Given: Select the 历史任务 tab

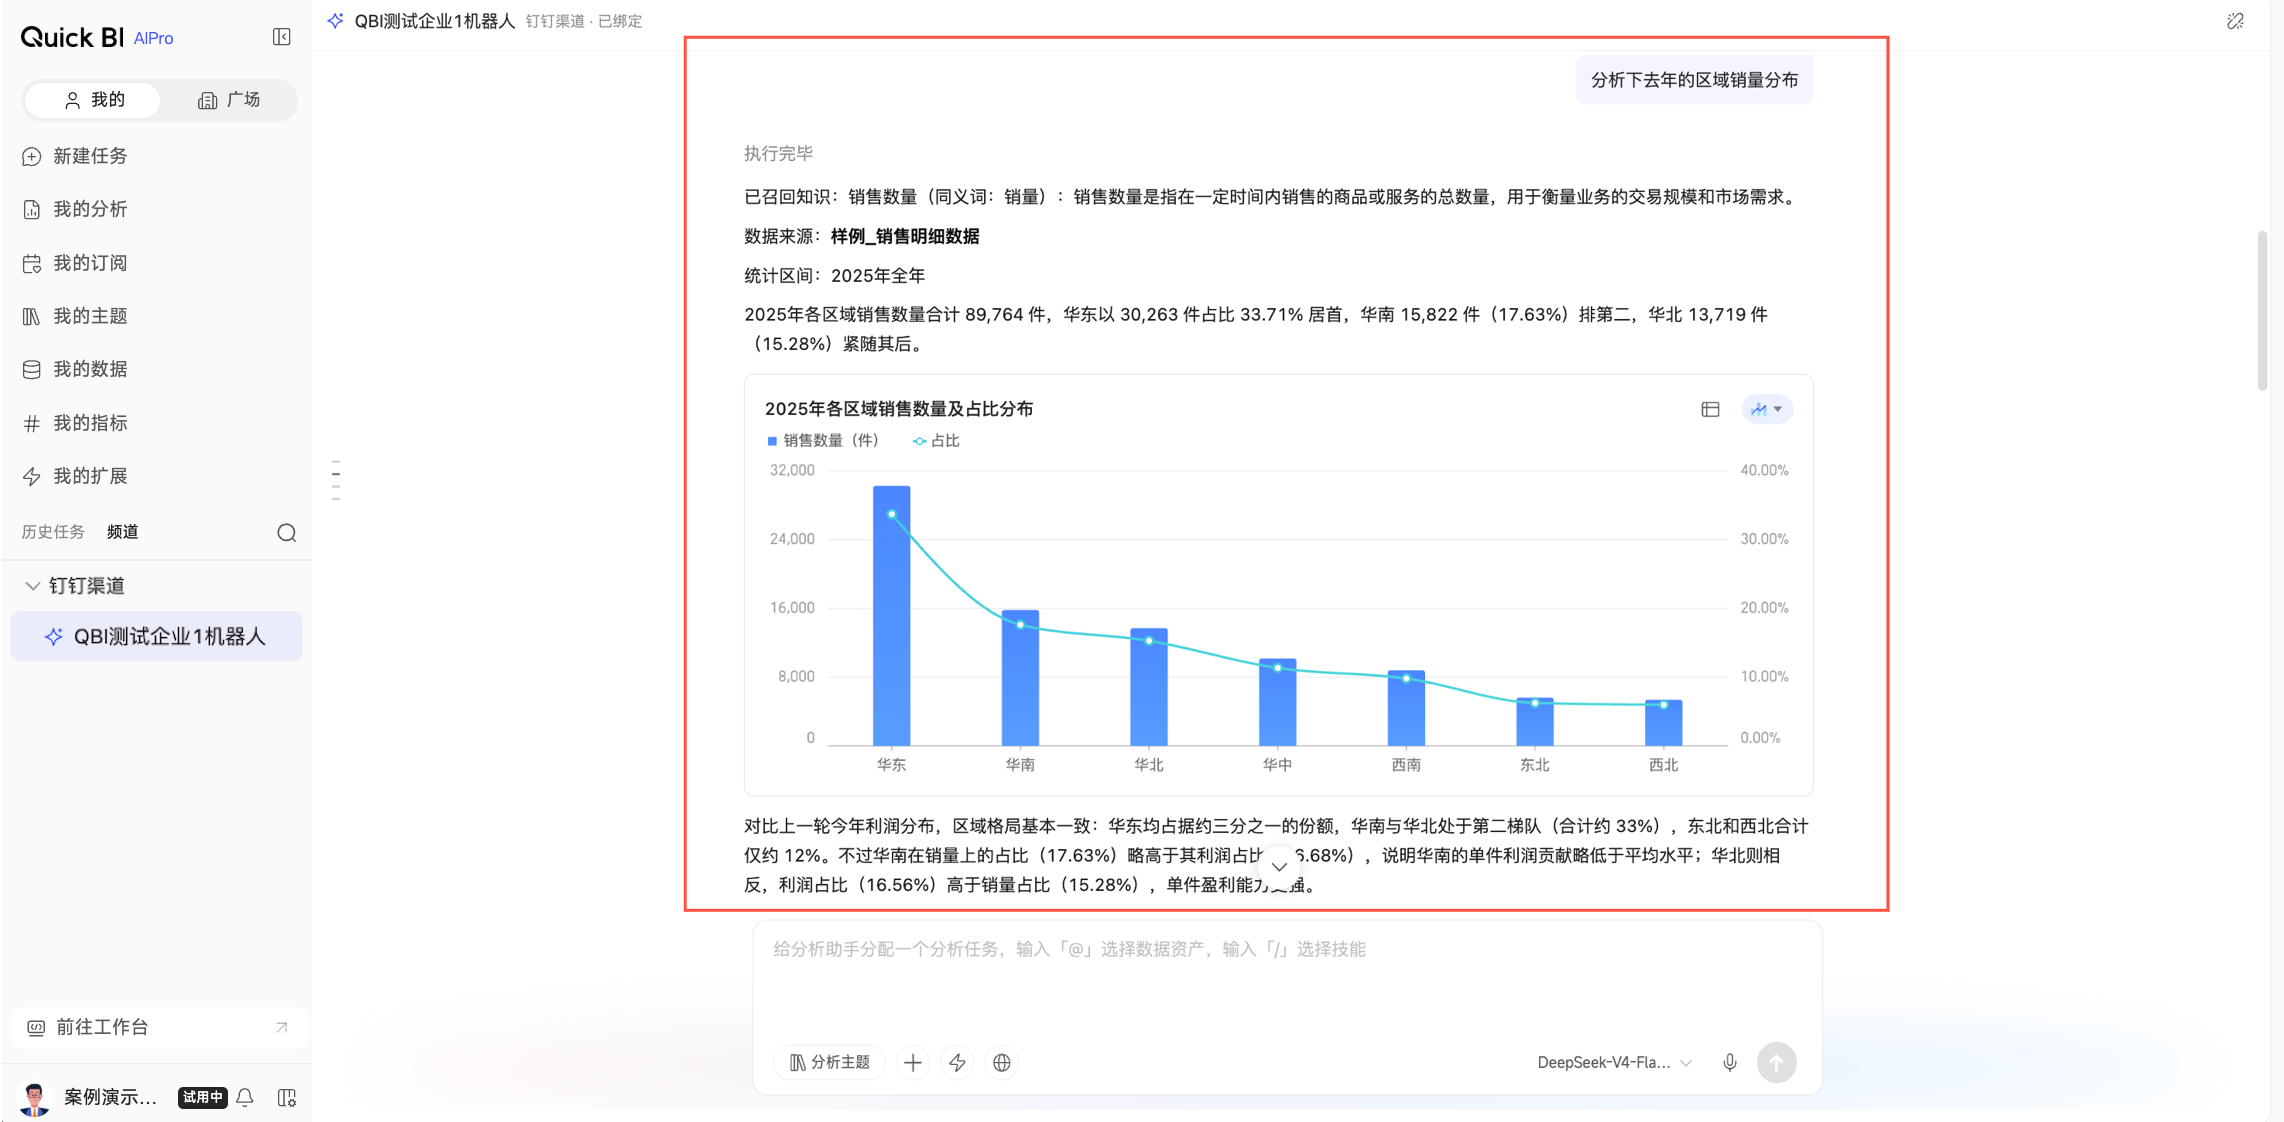Looking at the screenshot, I should point(53,532).
